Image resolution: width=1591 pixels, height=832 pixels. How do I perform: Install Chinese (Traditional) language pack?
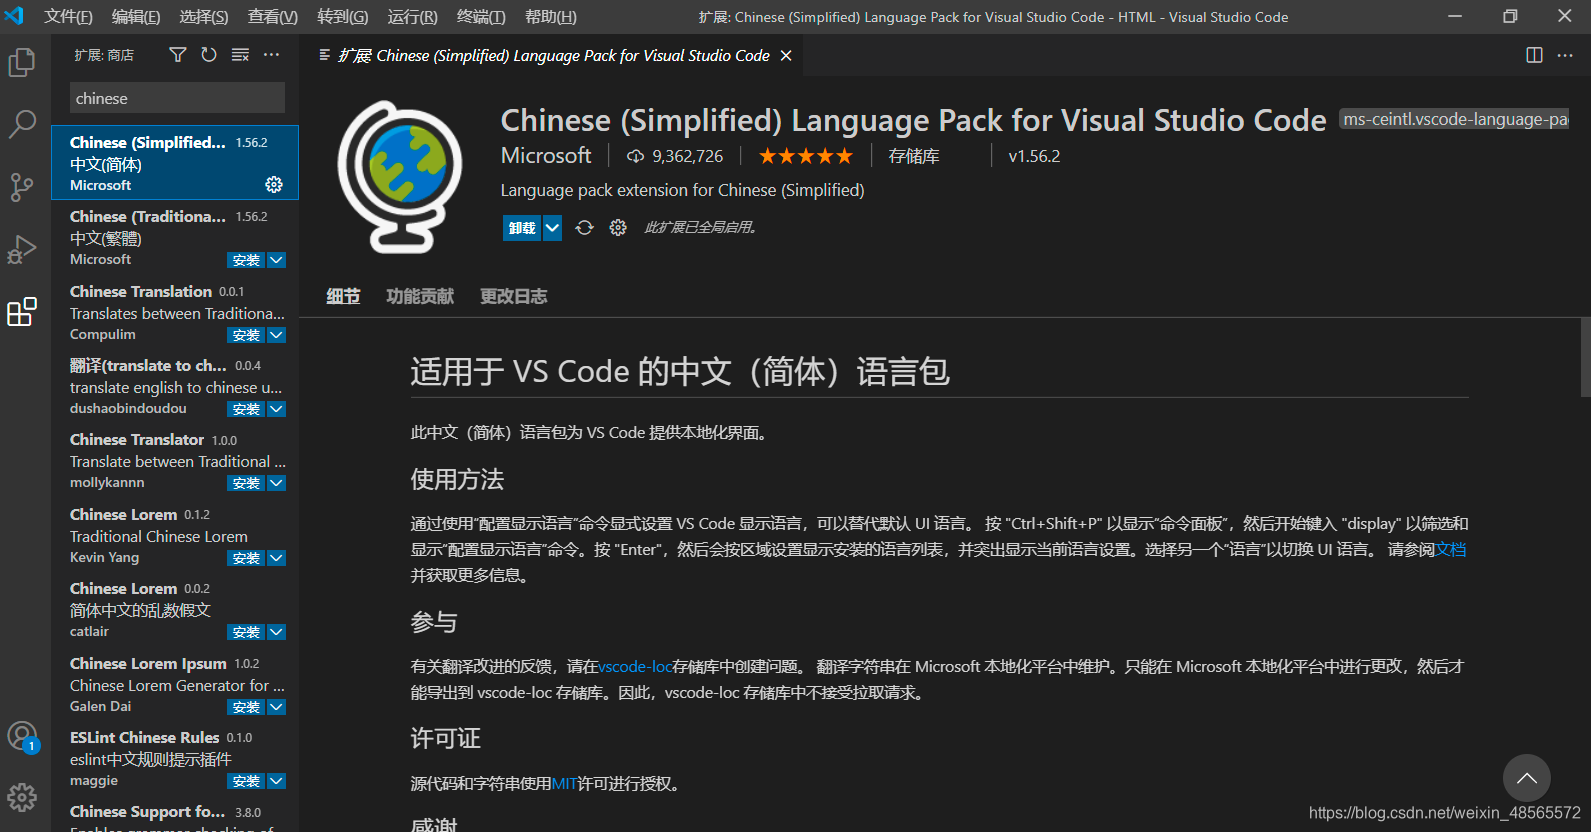[x=246, y=260]
